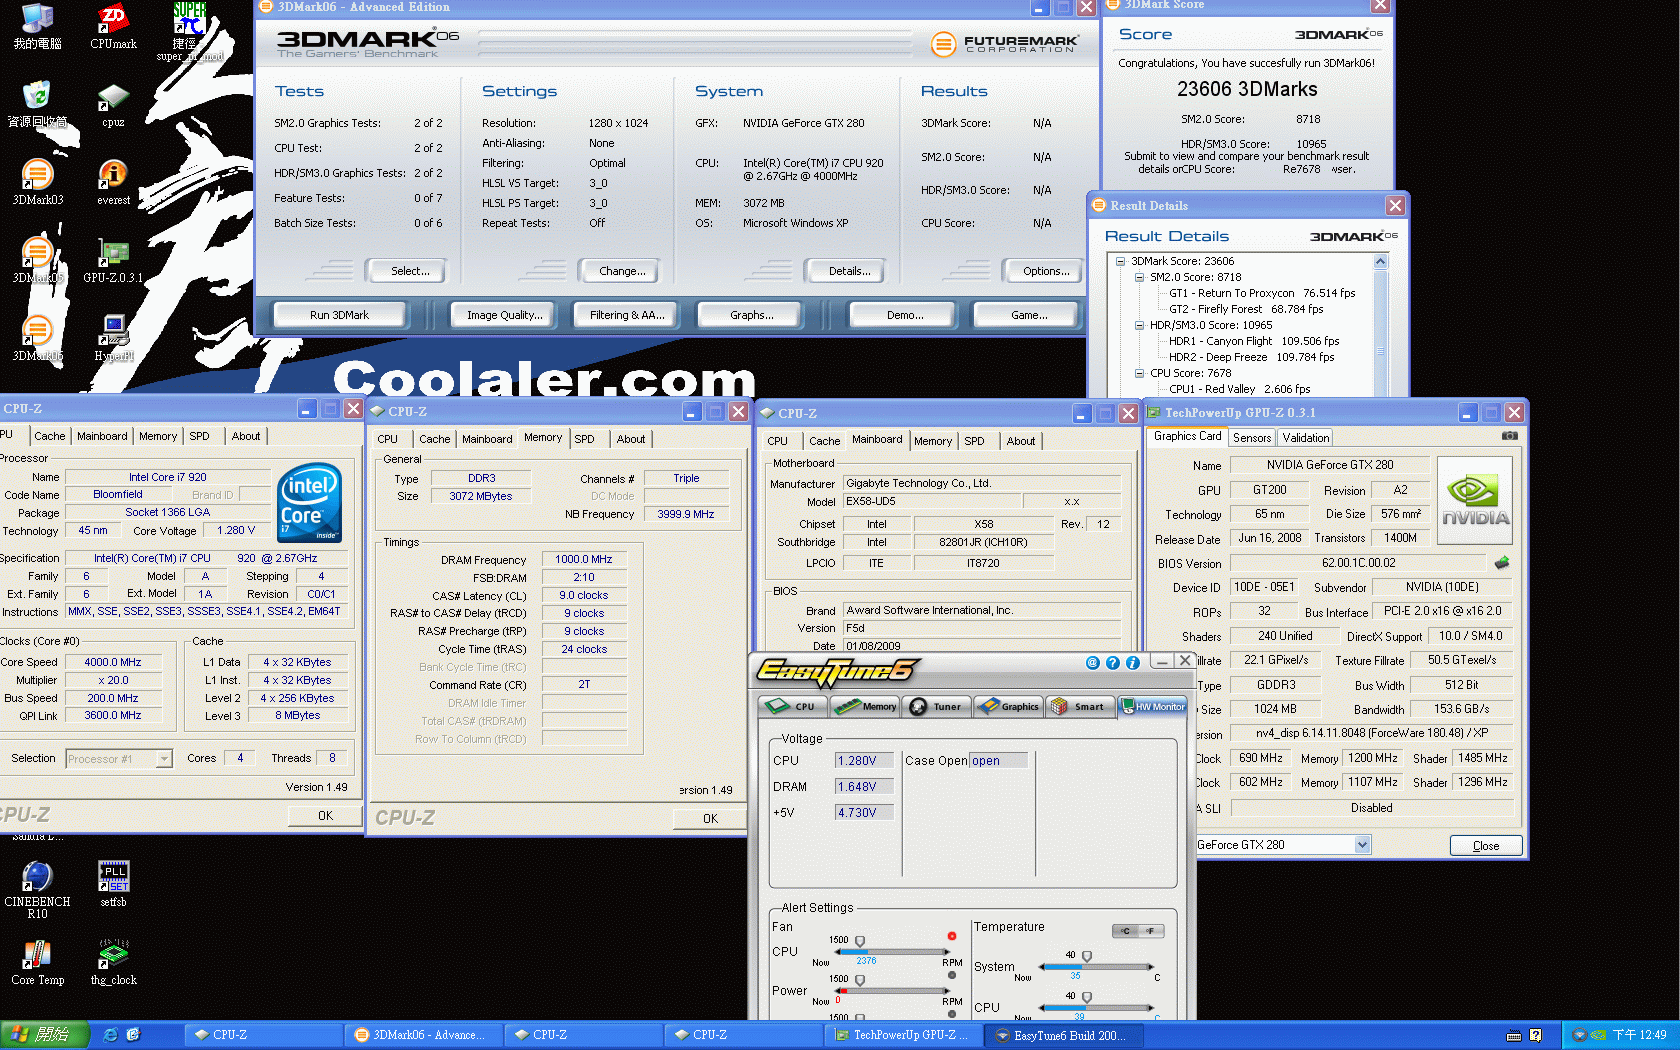Switch to EasyTune6 Tuner tab
1680x1050 pixels.
[936, 707]
